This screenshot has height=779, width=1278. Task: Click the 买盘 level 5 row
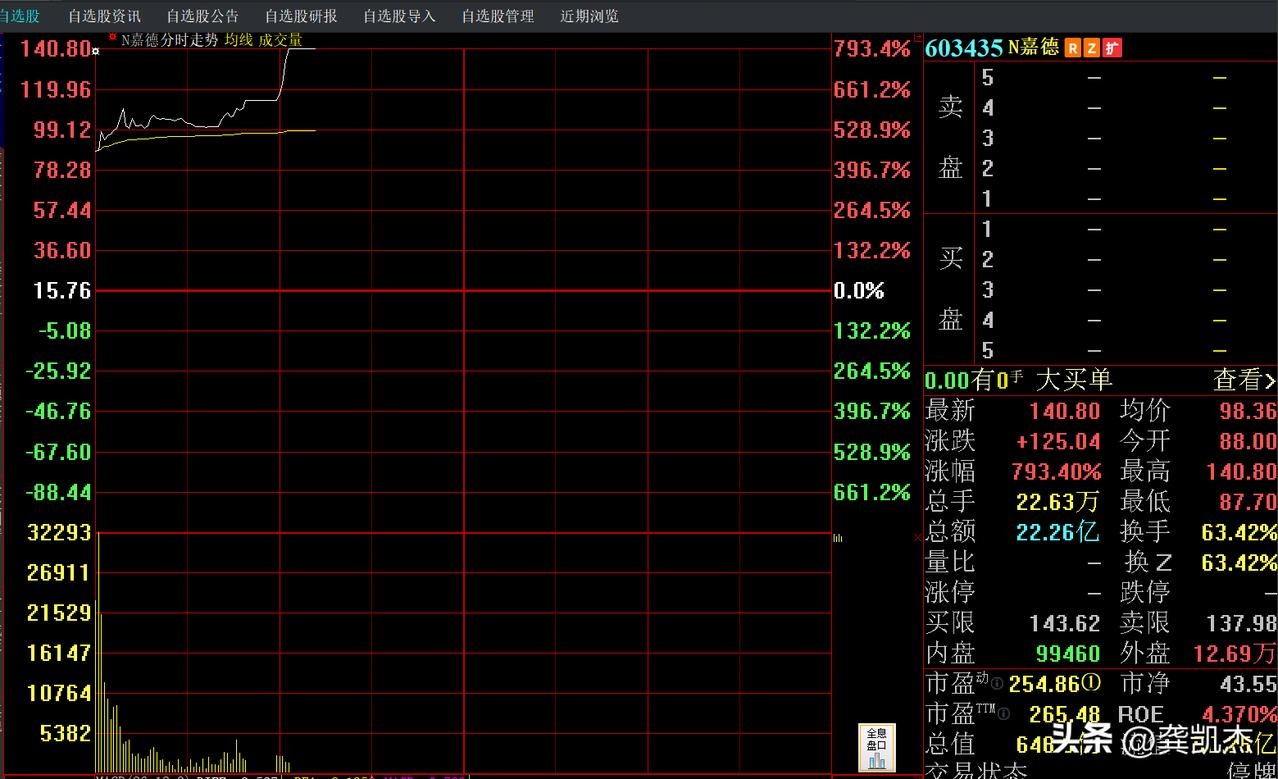(x=1126, y=350)
